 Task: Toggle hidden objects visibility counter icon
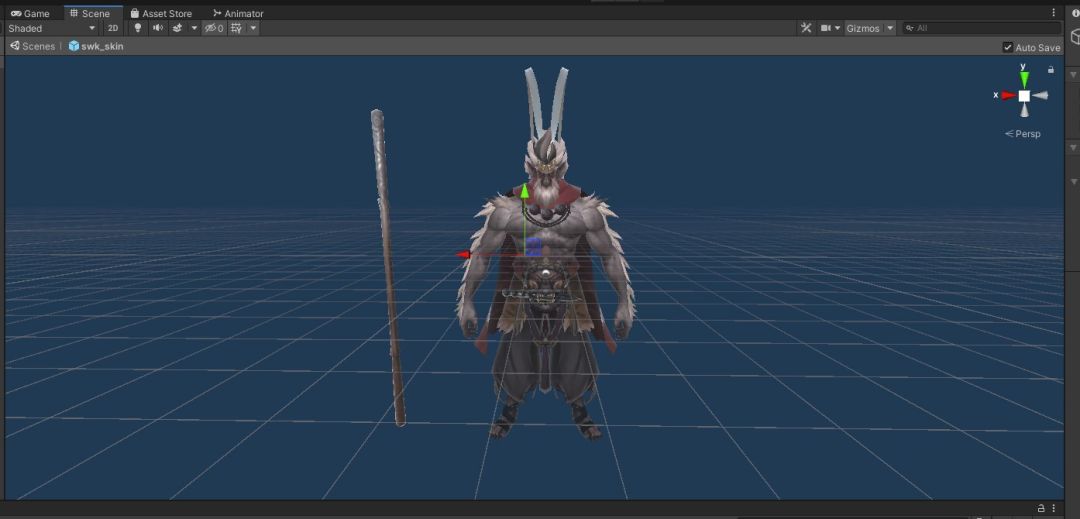point(214,28)
